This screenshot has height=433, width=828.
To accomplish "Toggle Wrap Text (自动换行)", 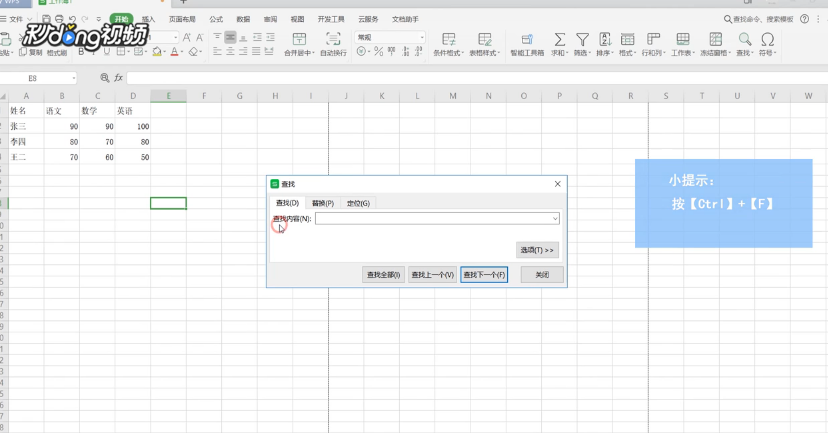I will pos(333,44).
